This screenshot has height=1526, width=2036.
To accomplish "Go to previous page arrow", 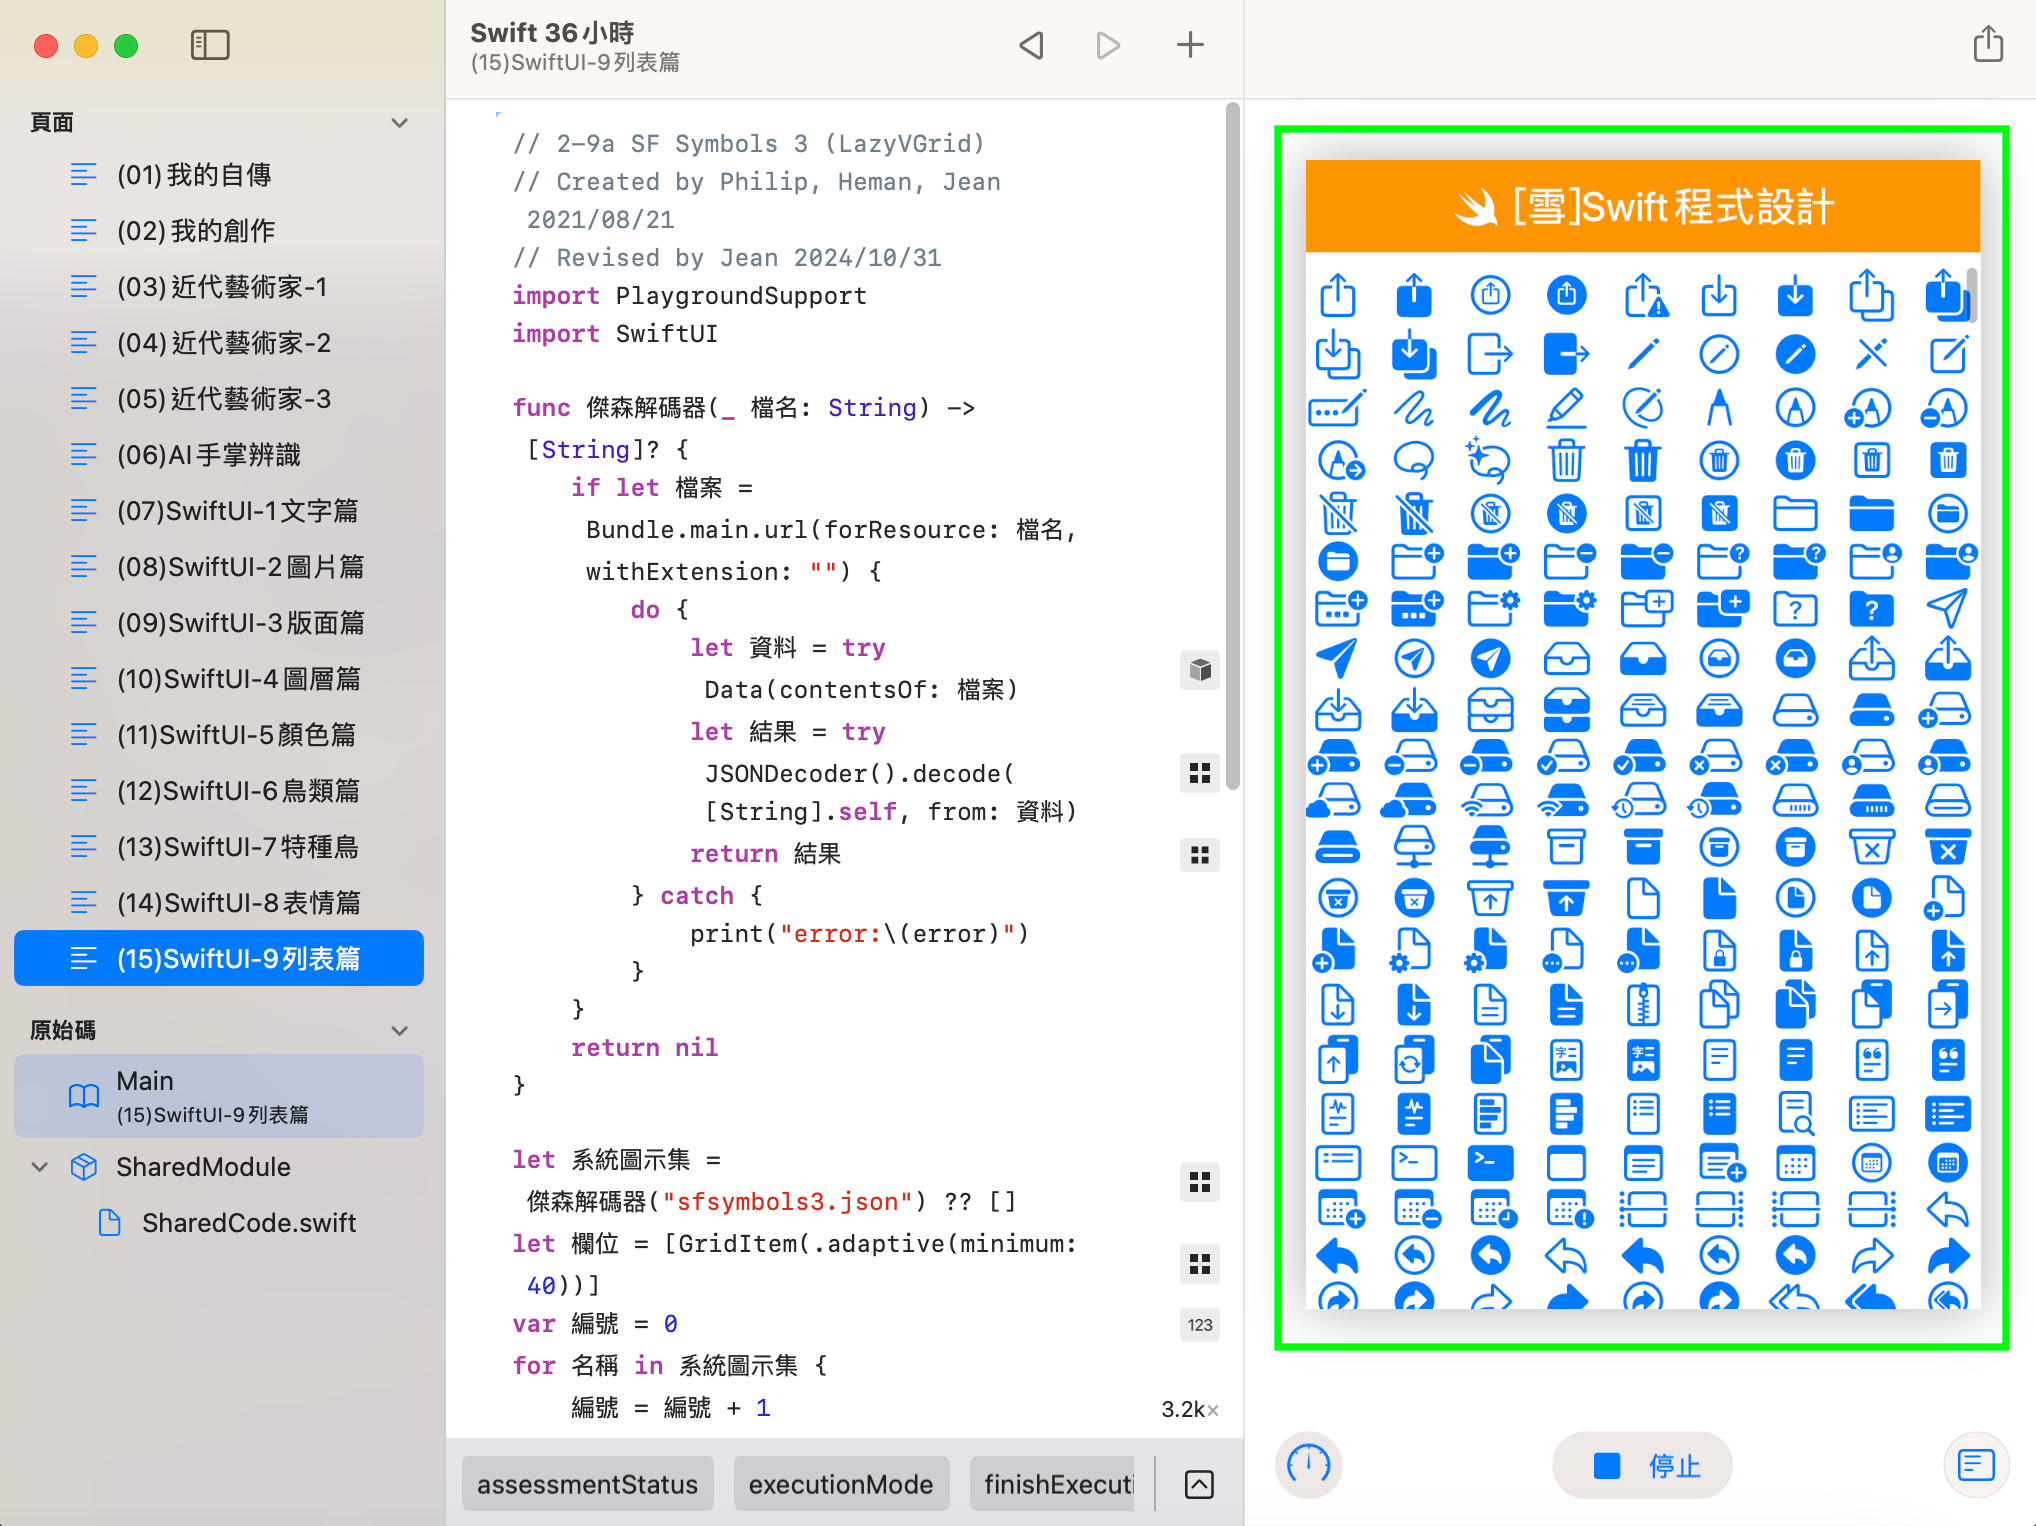I will point(1032,45).
